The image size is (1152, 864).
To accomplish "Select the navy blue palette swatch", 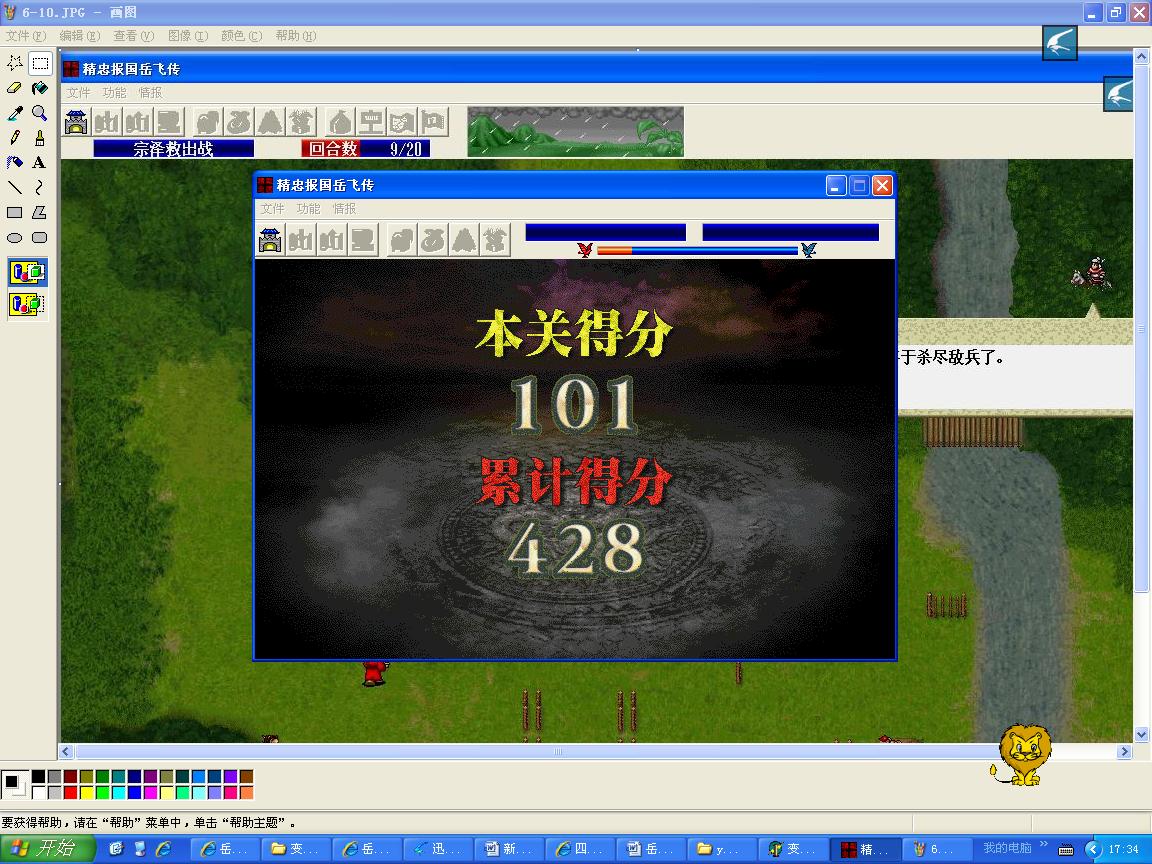I will coord(134,777).
